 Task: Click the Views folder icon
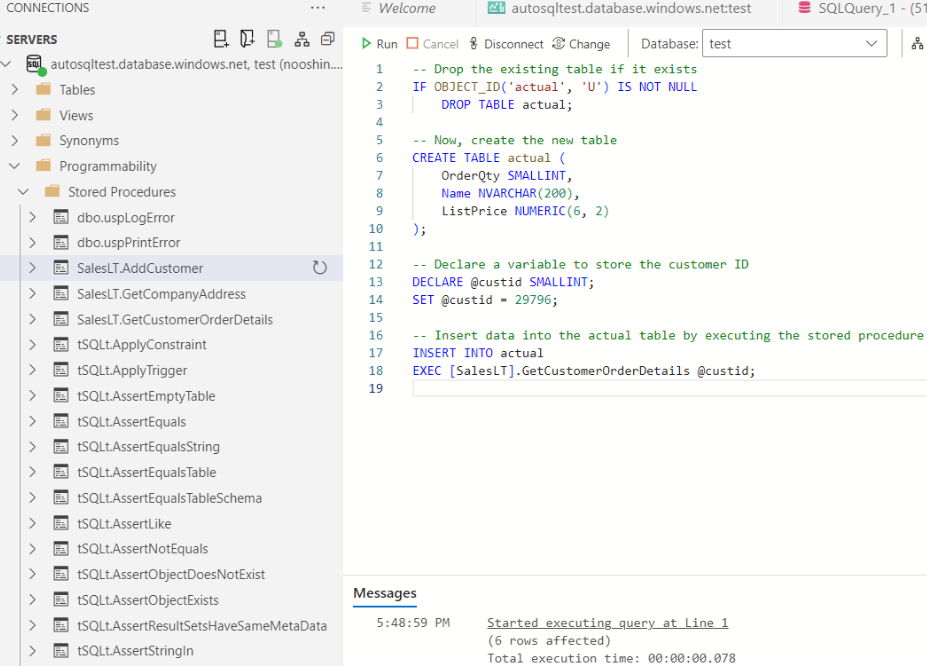point(43,115)
